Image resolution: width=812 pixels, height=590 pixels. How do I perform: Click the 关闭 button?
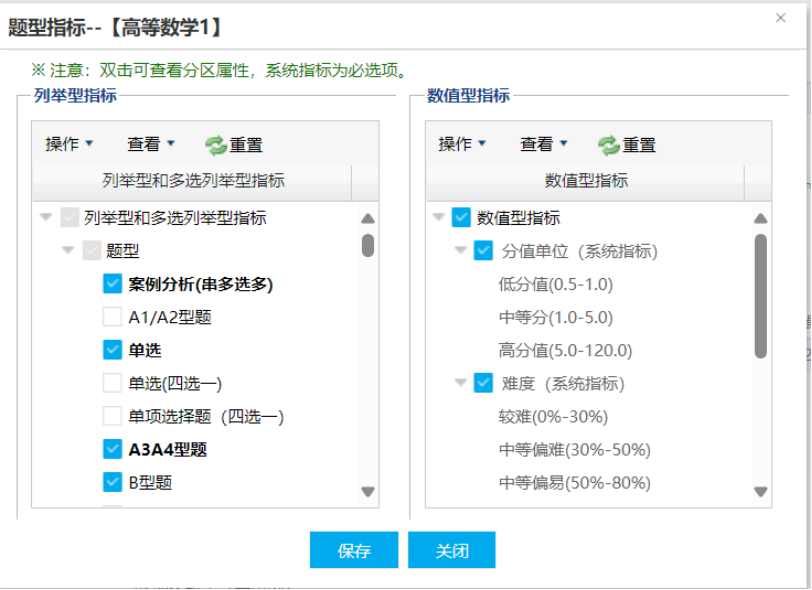click(452, 550)
